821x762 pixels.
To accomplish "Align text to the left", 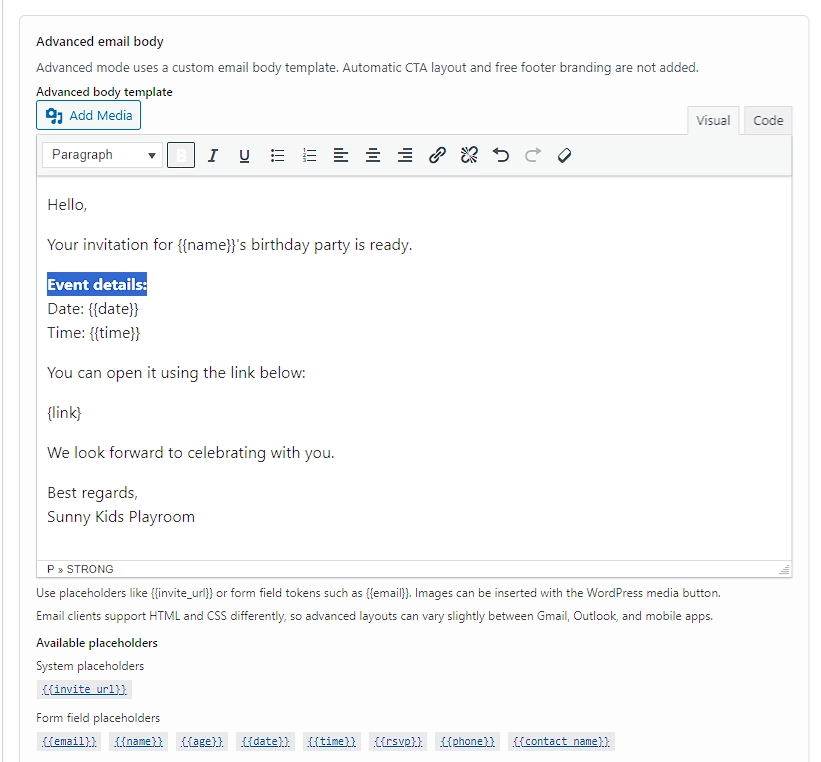I will click(341, 155).
